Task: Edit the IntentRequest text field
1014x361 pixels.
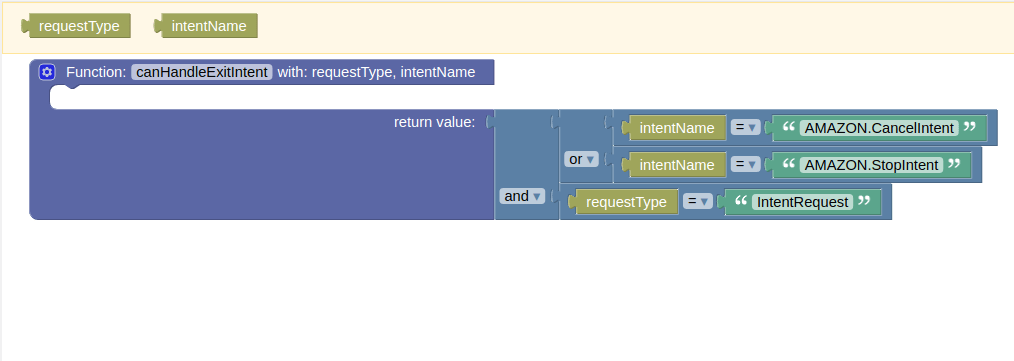Action: 803,202
